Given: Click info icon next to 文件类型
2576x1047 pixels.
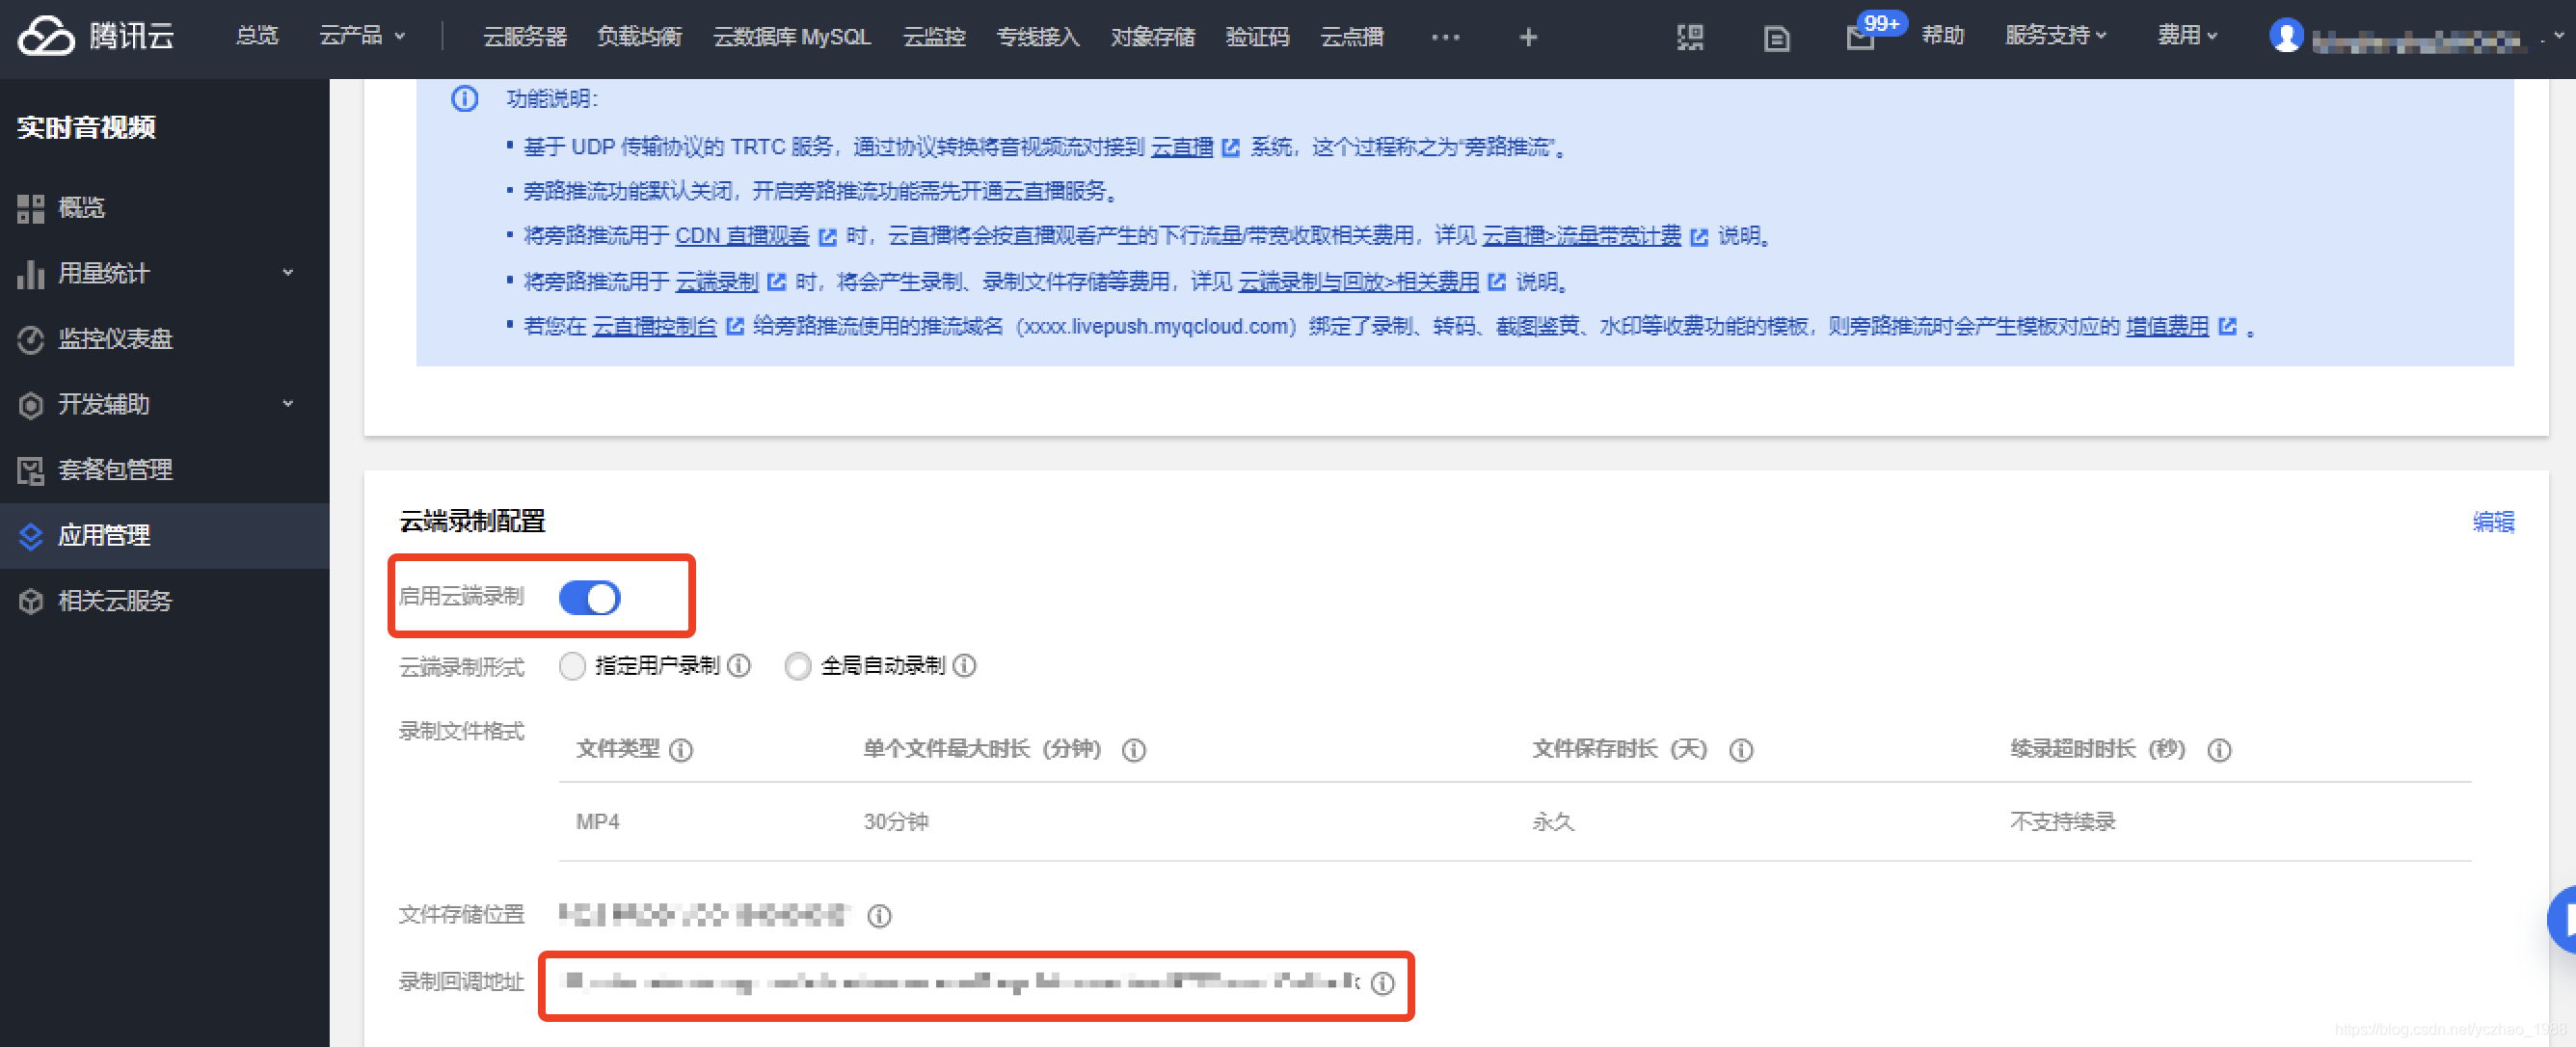Looking at the screenshot, I should click(x=681, y=750).
